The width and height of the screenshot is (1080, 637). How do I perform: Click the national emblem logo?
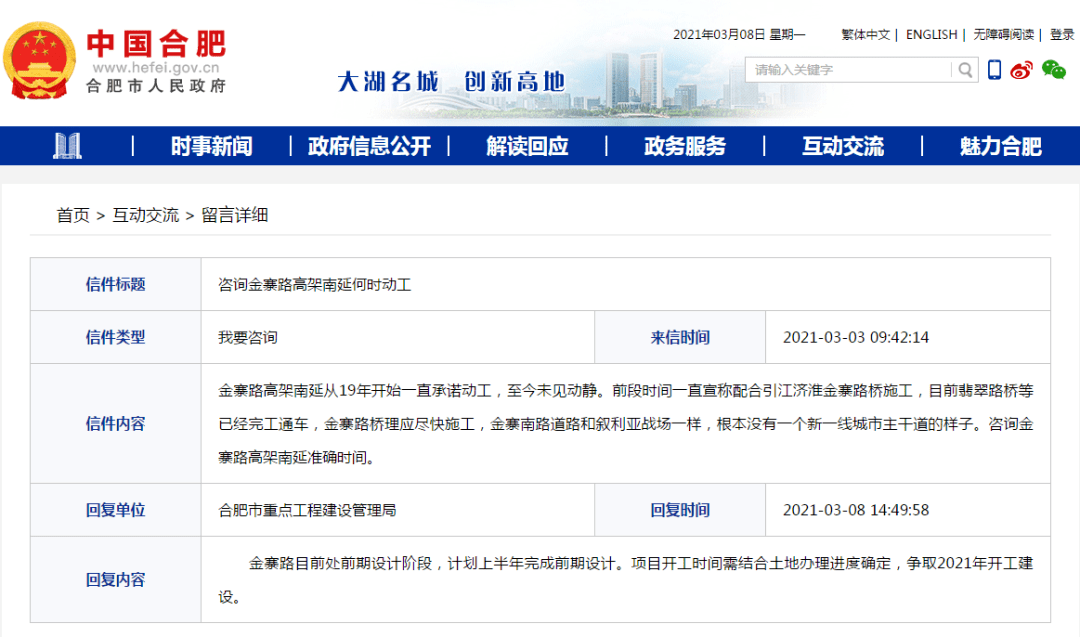pyautogui.click(x=39, y=61)
